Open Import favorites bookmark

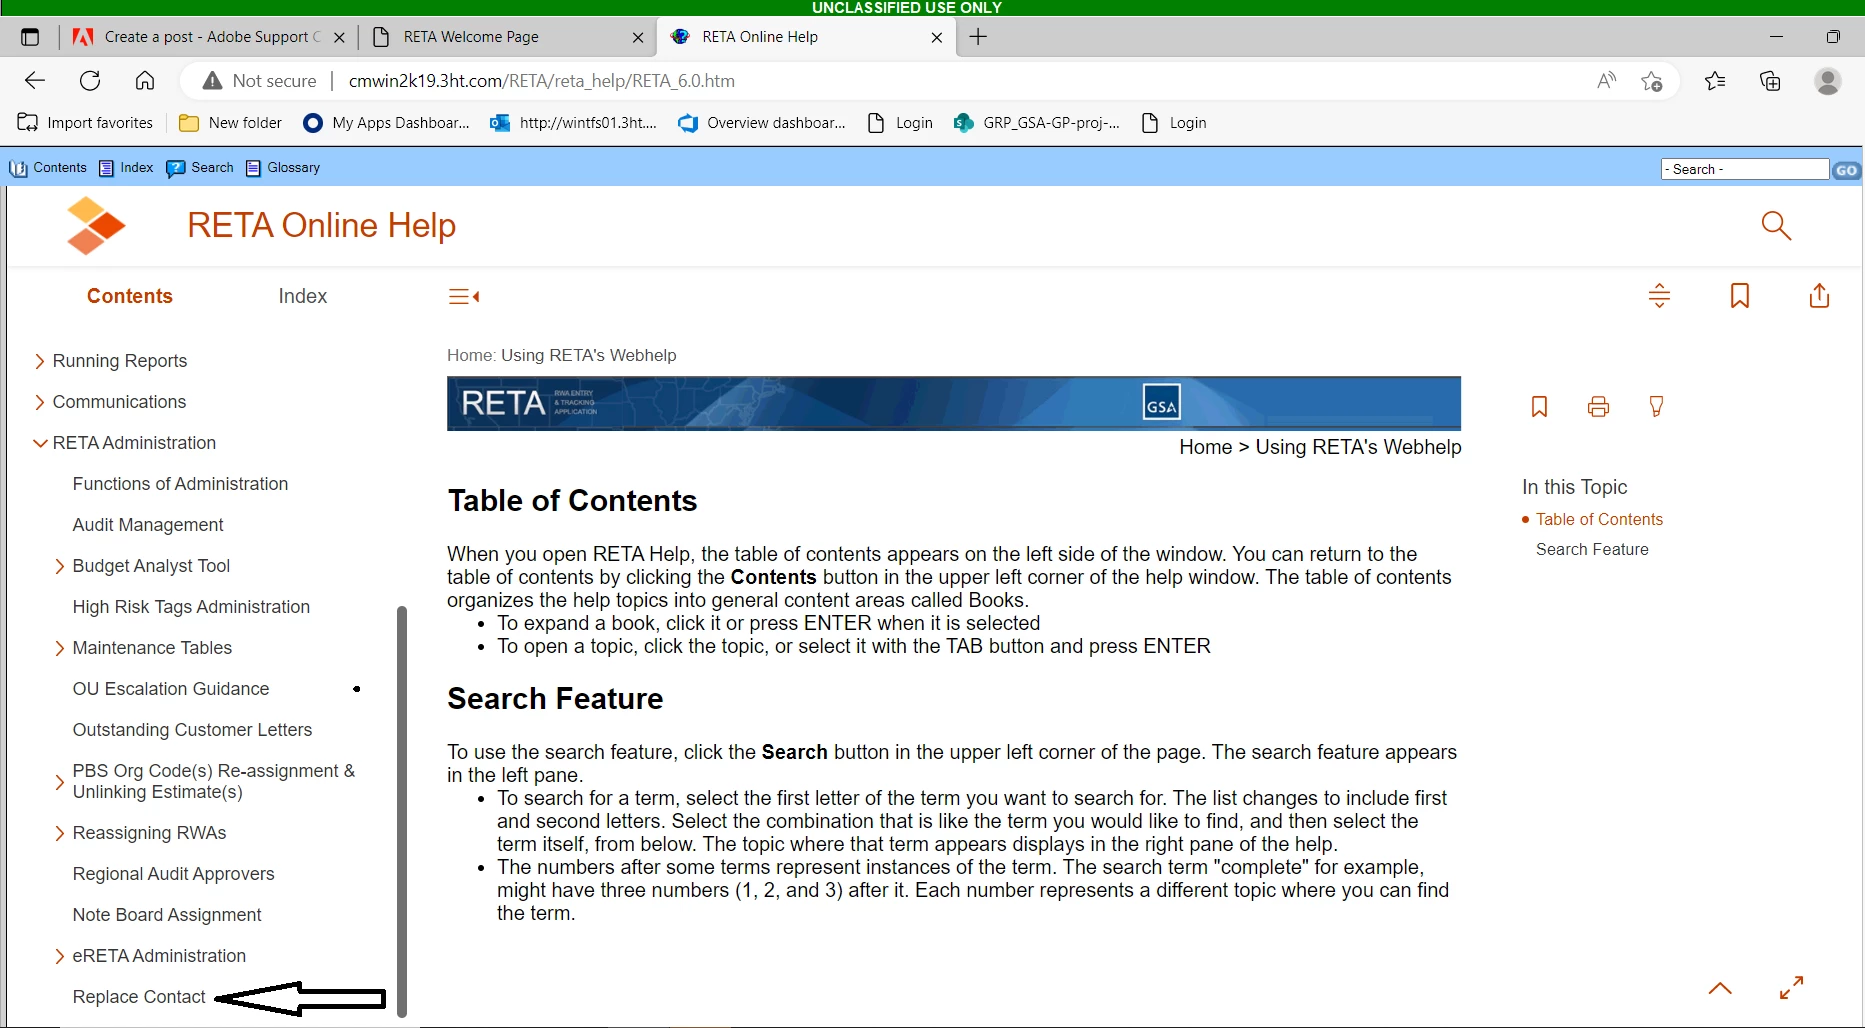(86, 123)
